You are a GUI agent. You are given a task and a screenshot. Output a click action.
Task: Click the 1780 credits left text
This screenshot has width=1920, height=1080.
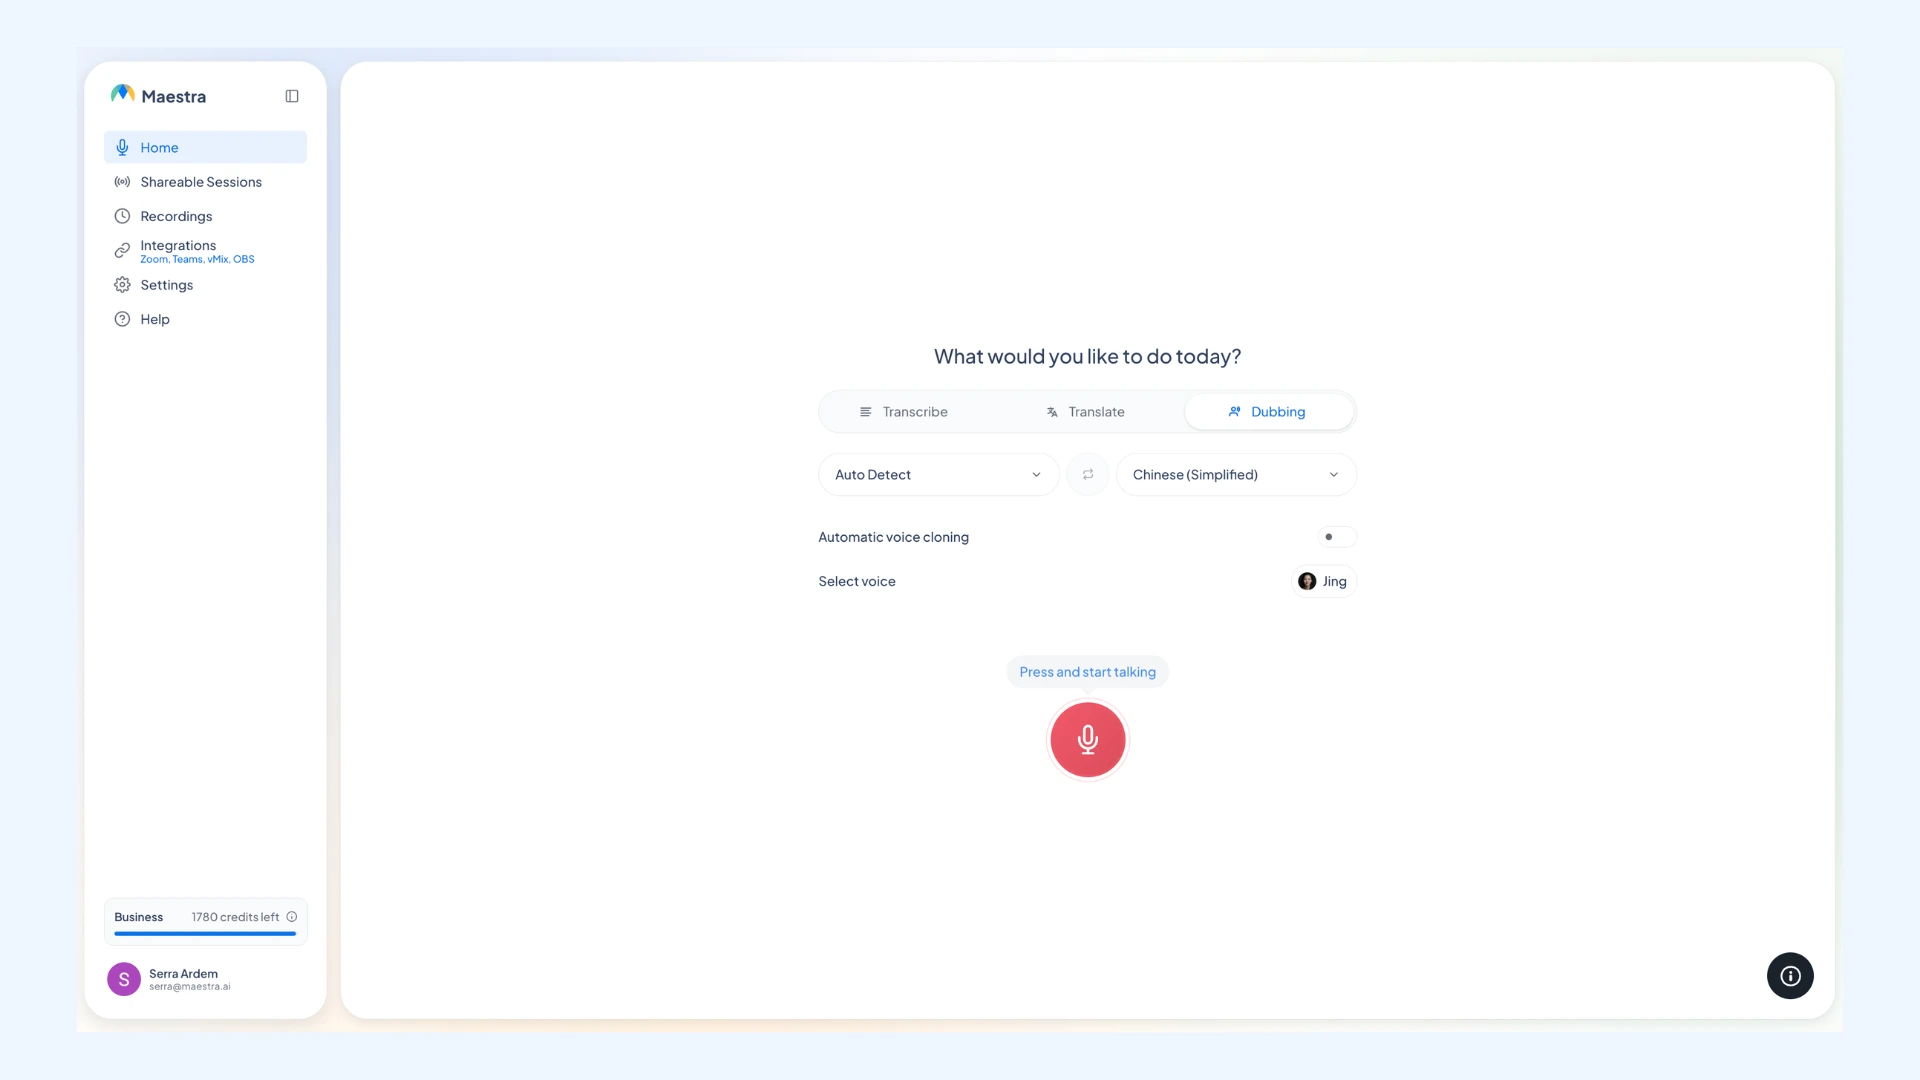pyautogui.click(x=235, y=917)
